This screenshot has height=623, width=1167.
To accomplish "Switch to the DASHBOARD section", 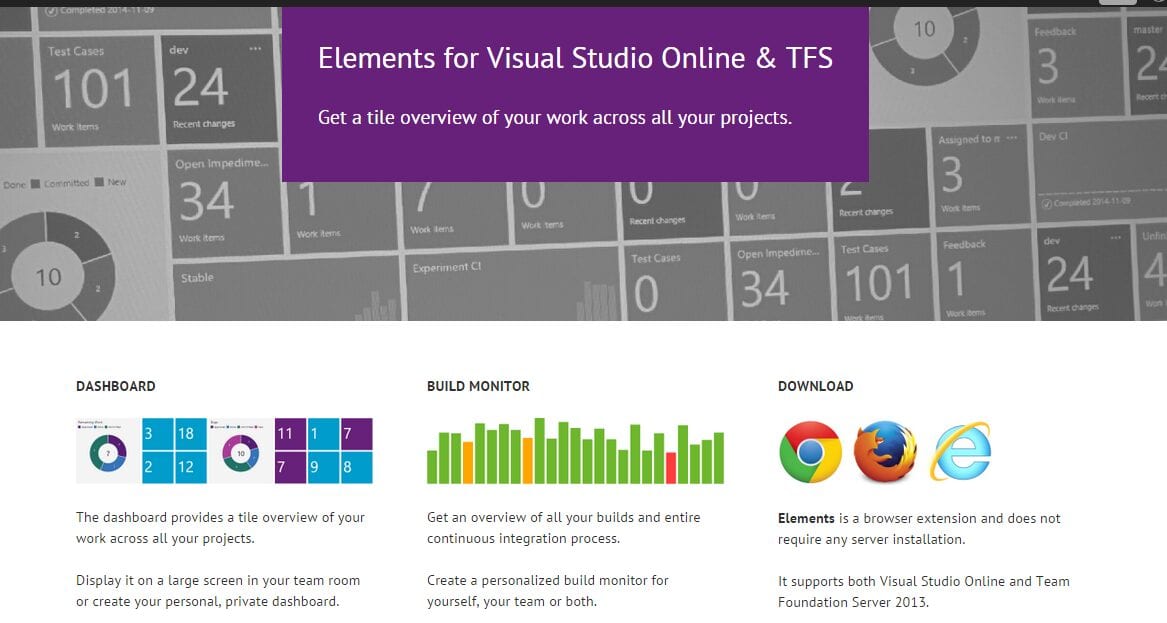I will coord(115,386).
